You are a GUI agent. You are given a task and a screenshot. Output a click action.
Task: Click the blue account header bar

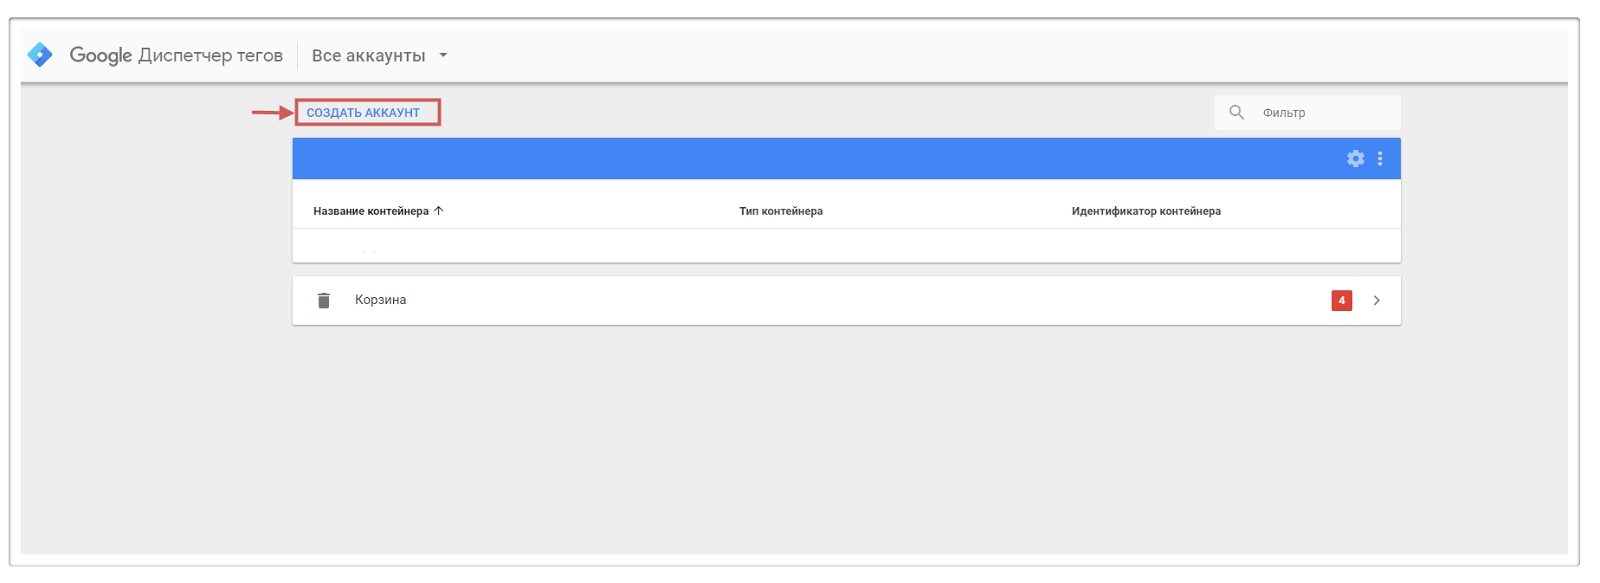800,159
